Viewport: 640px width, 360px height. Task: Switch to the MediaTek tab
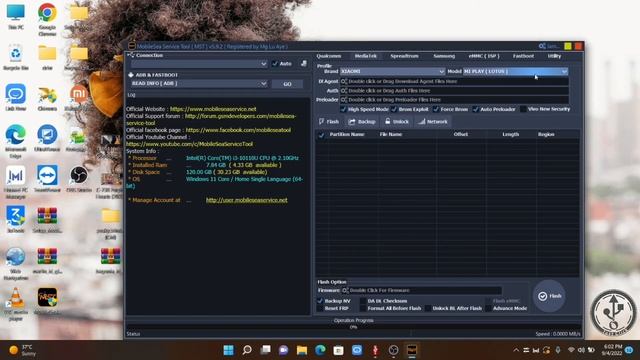[366, 56]
